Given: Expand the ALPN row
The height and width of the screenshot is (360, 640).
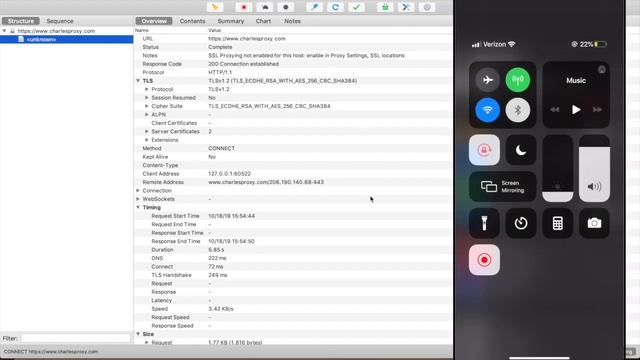Looking at the screenshot, I should coord(147,115).
